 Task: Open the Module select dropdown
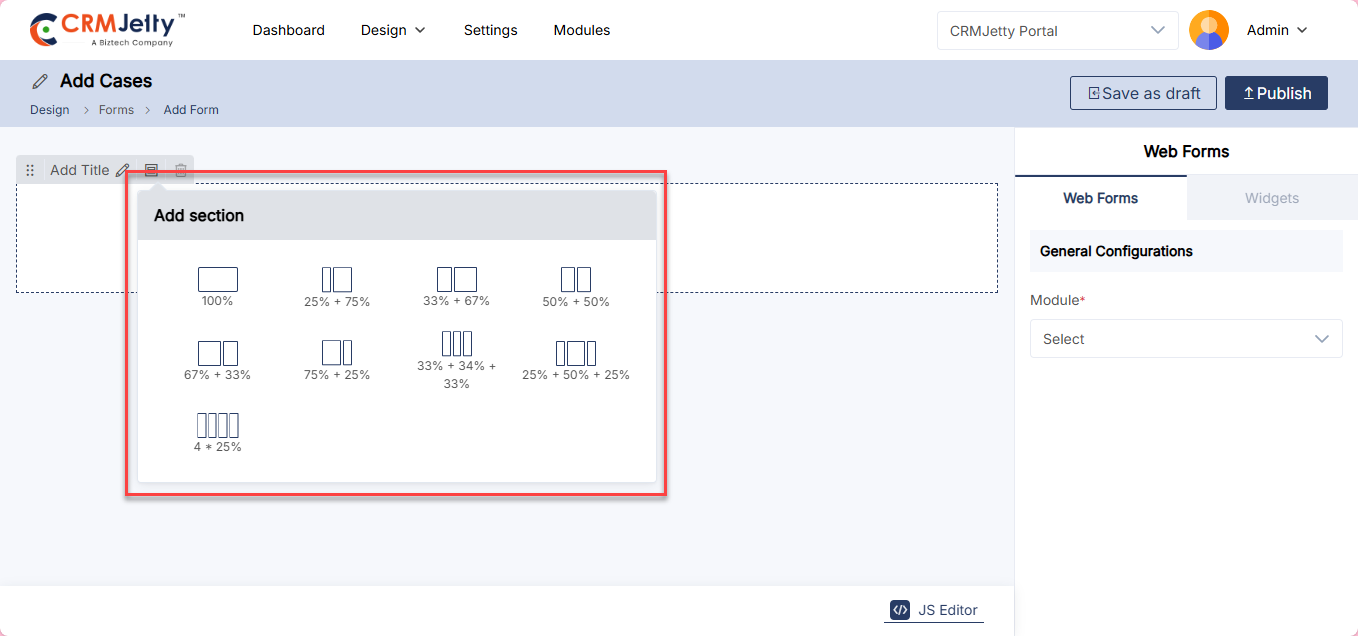1185,339
